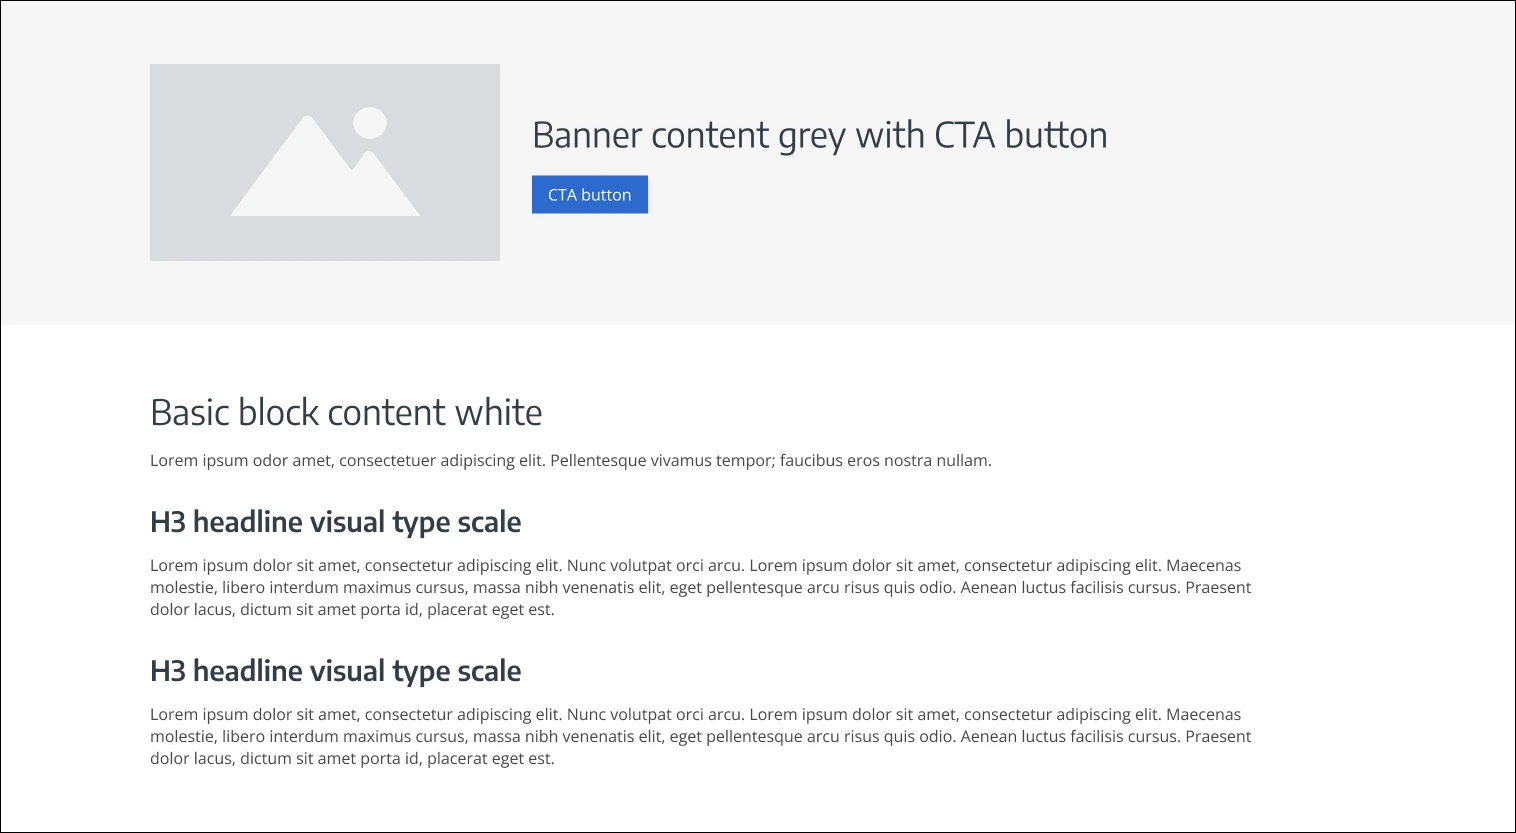The height and width of the screenshot is (833, 1516).
Task: Click the last line of the second body paragraph
Action: 352,759
